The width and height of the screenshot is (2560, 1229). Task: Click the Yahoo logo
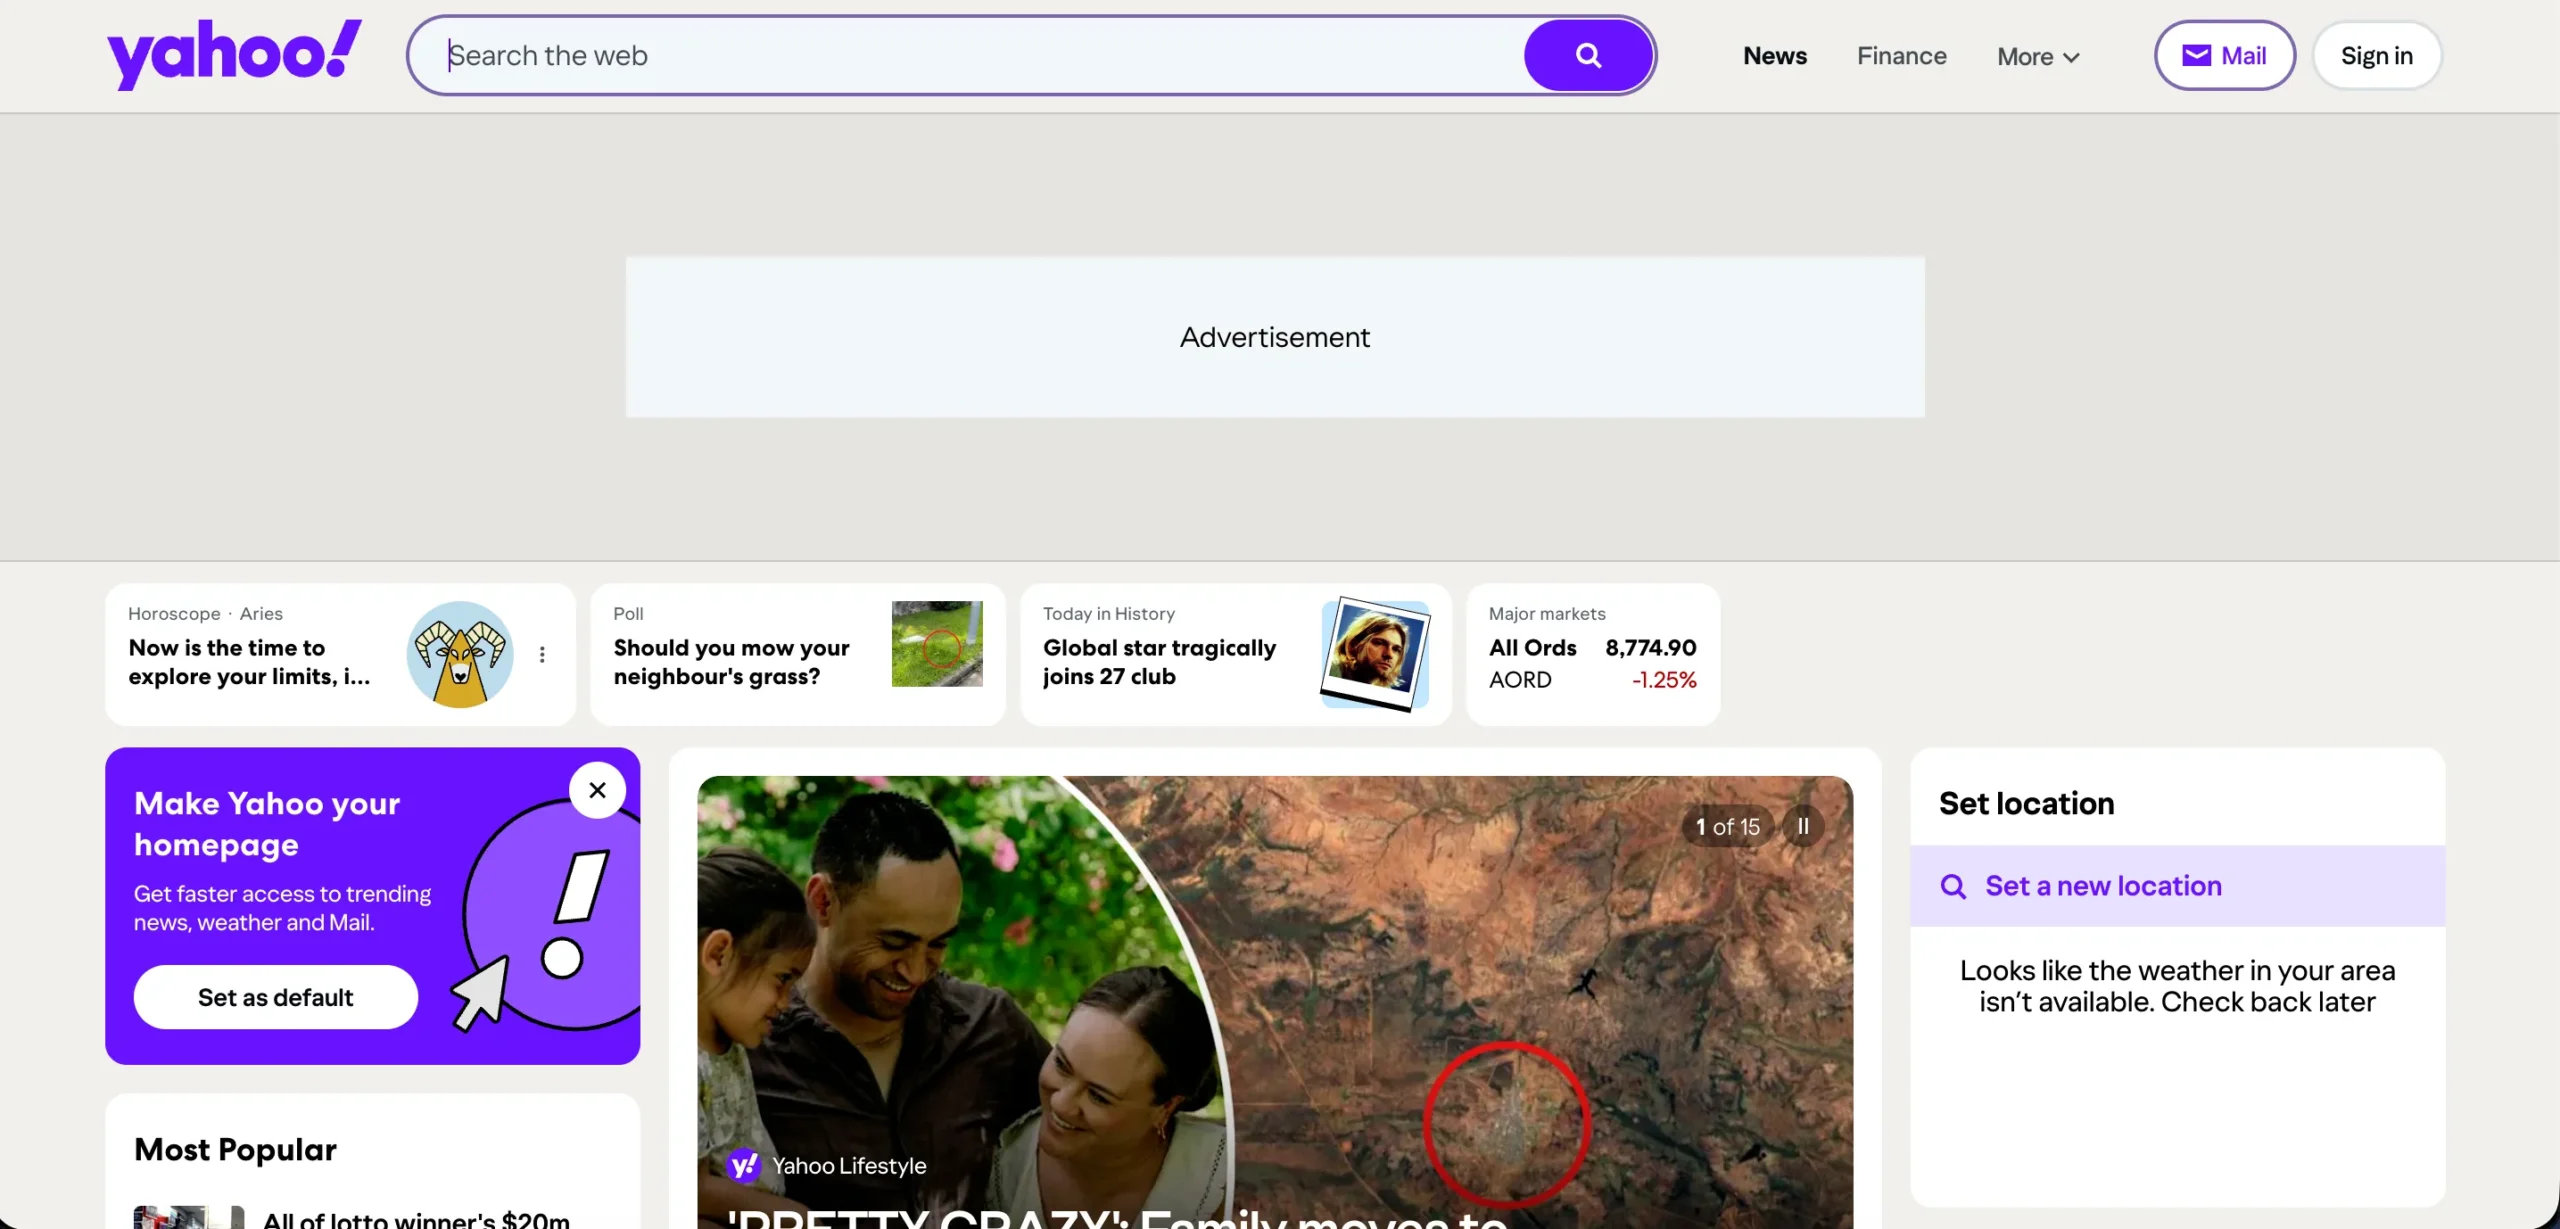point(234,54)
